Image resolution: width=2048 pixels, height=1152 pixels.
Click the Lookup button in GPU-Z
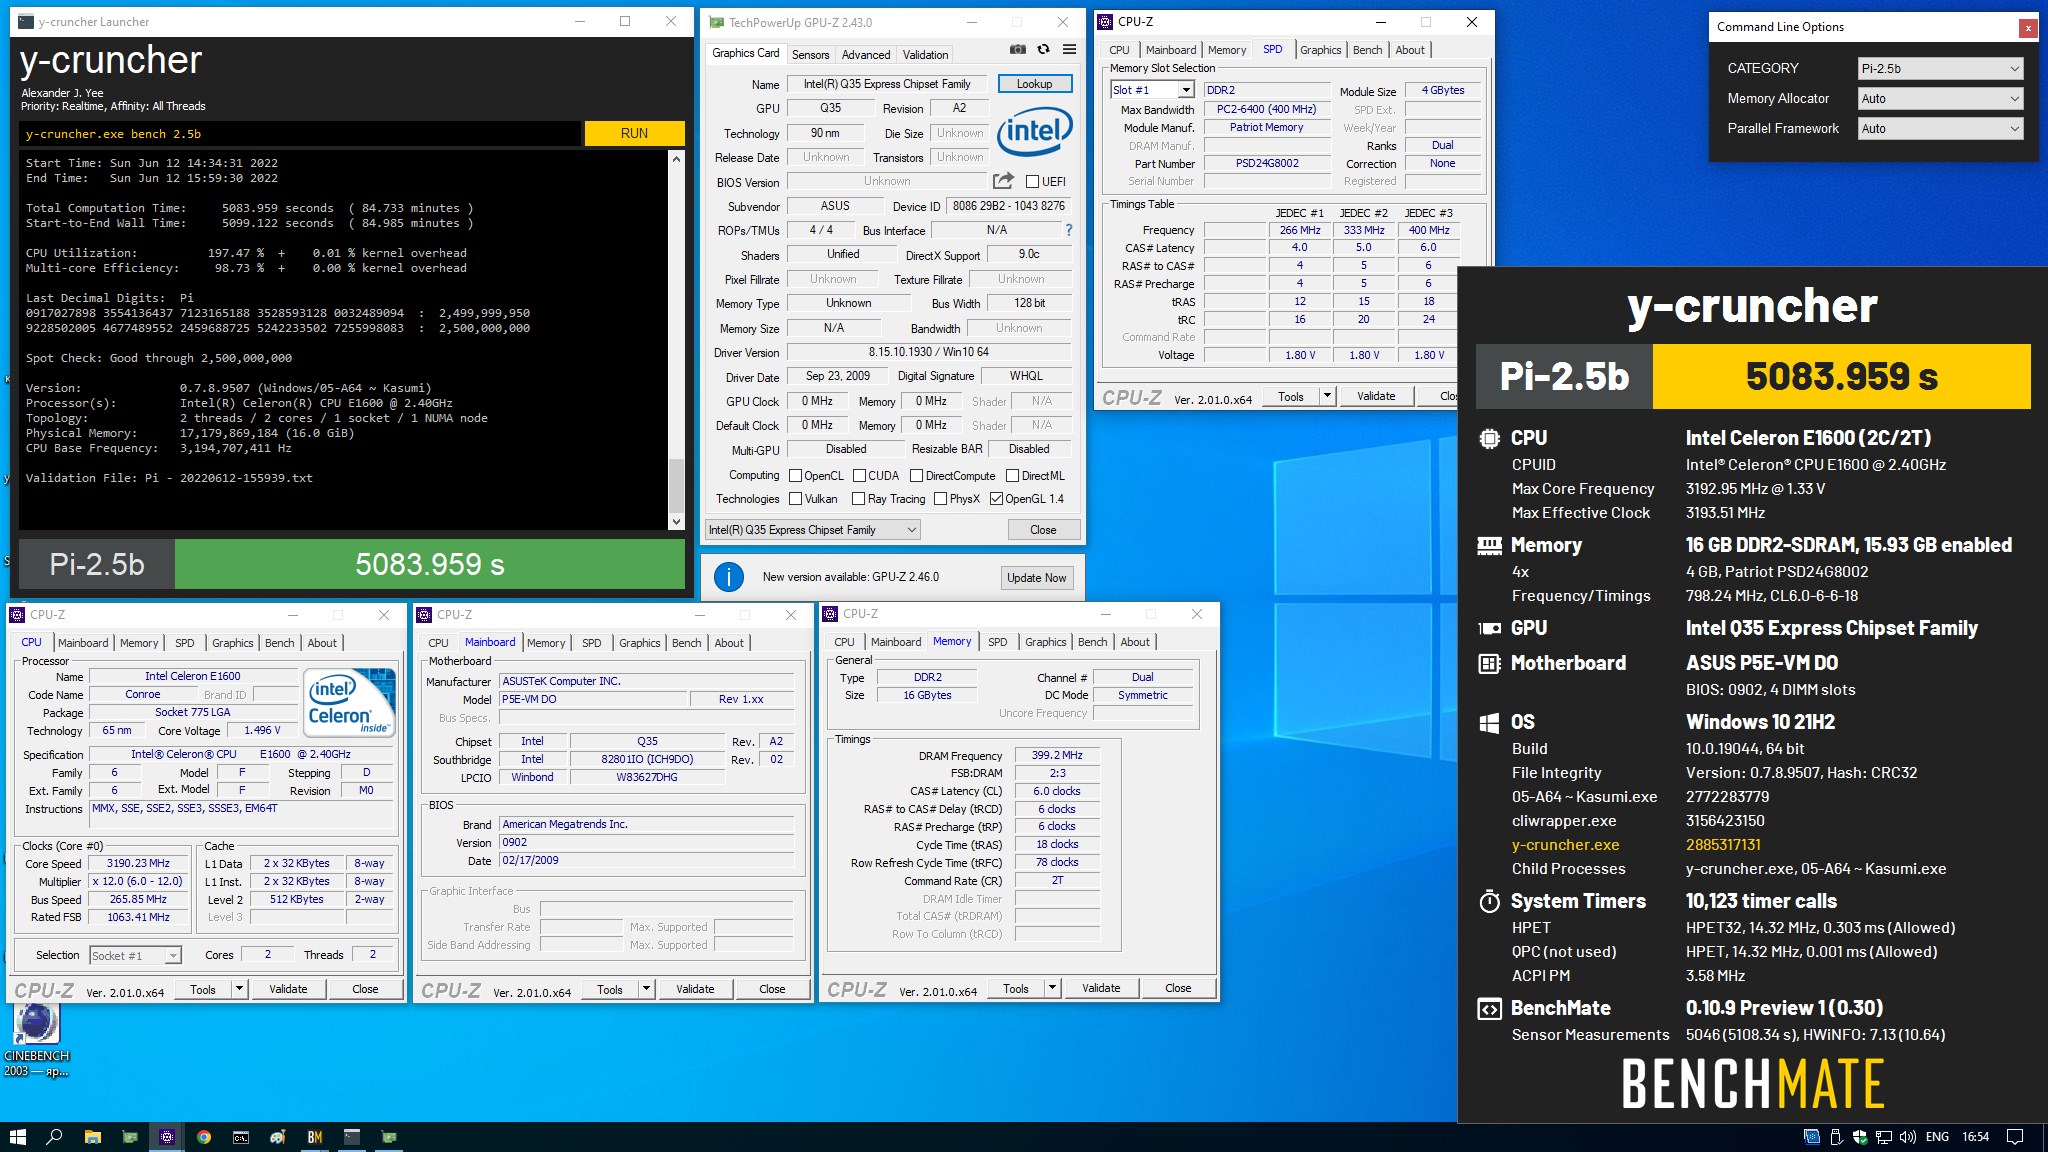(x=1034, y=84)
